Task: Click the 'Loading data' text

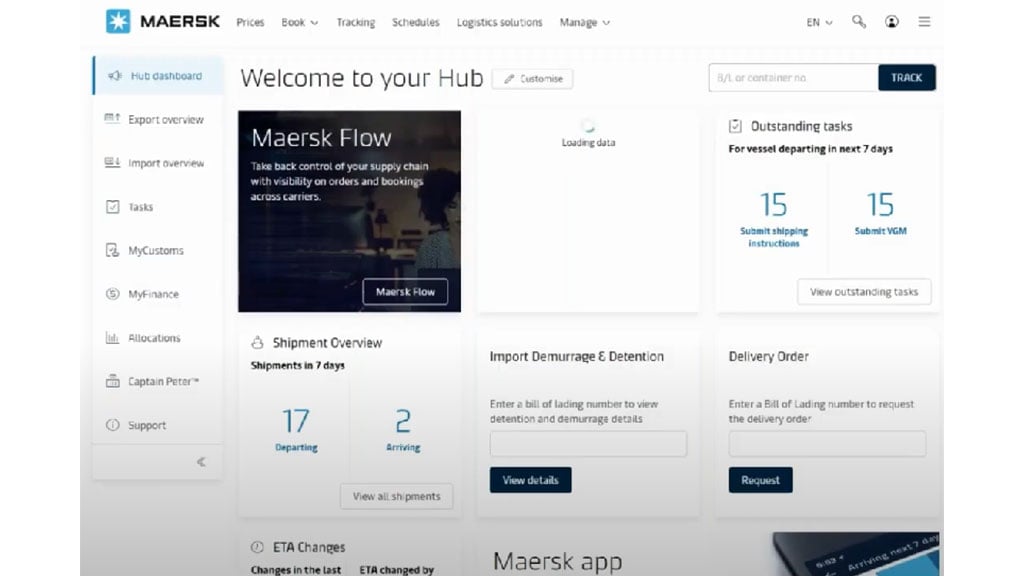Action: click(588, 142)
